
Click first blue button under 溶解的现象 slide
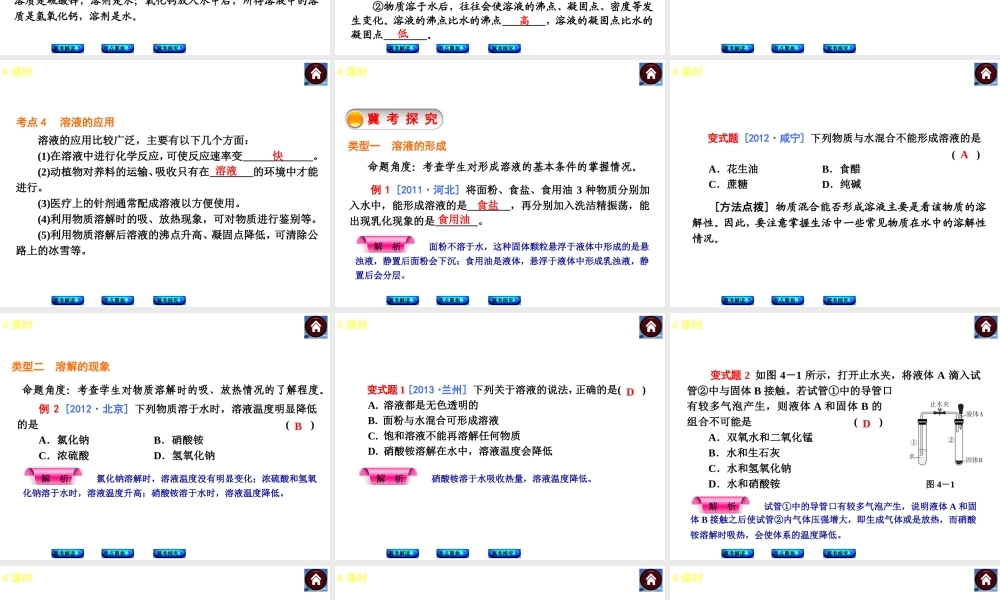coord(68,553)
